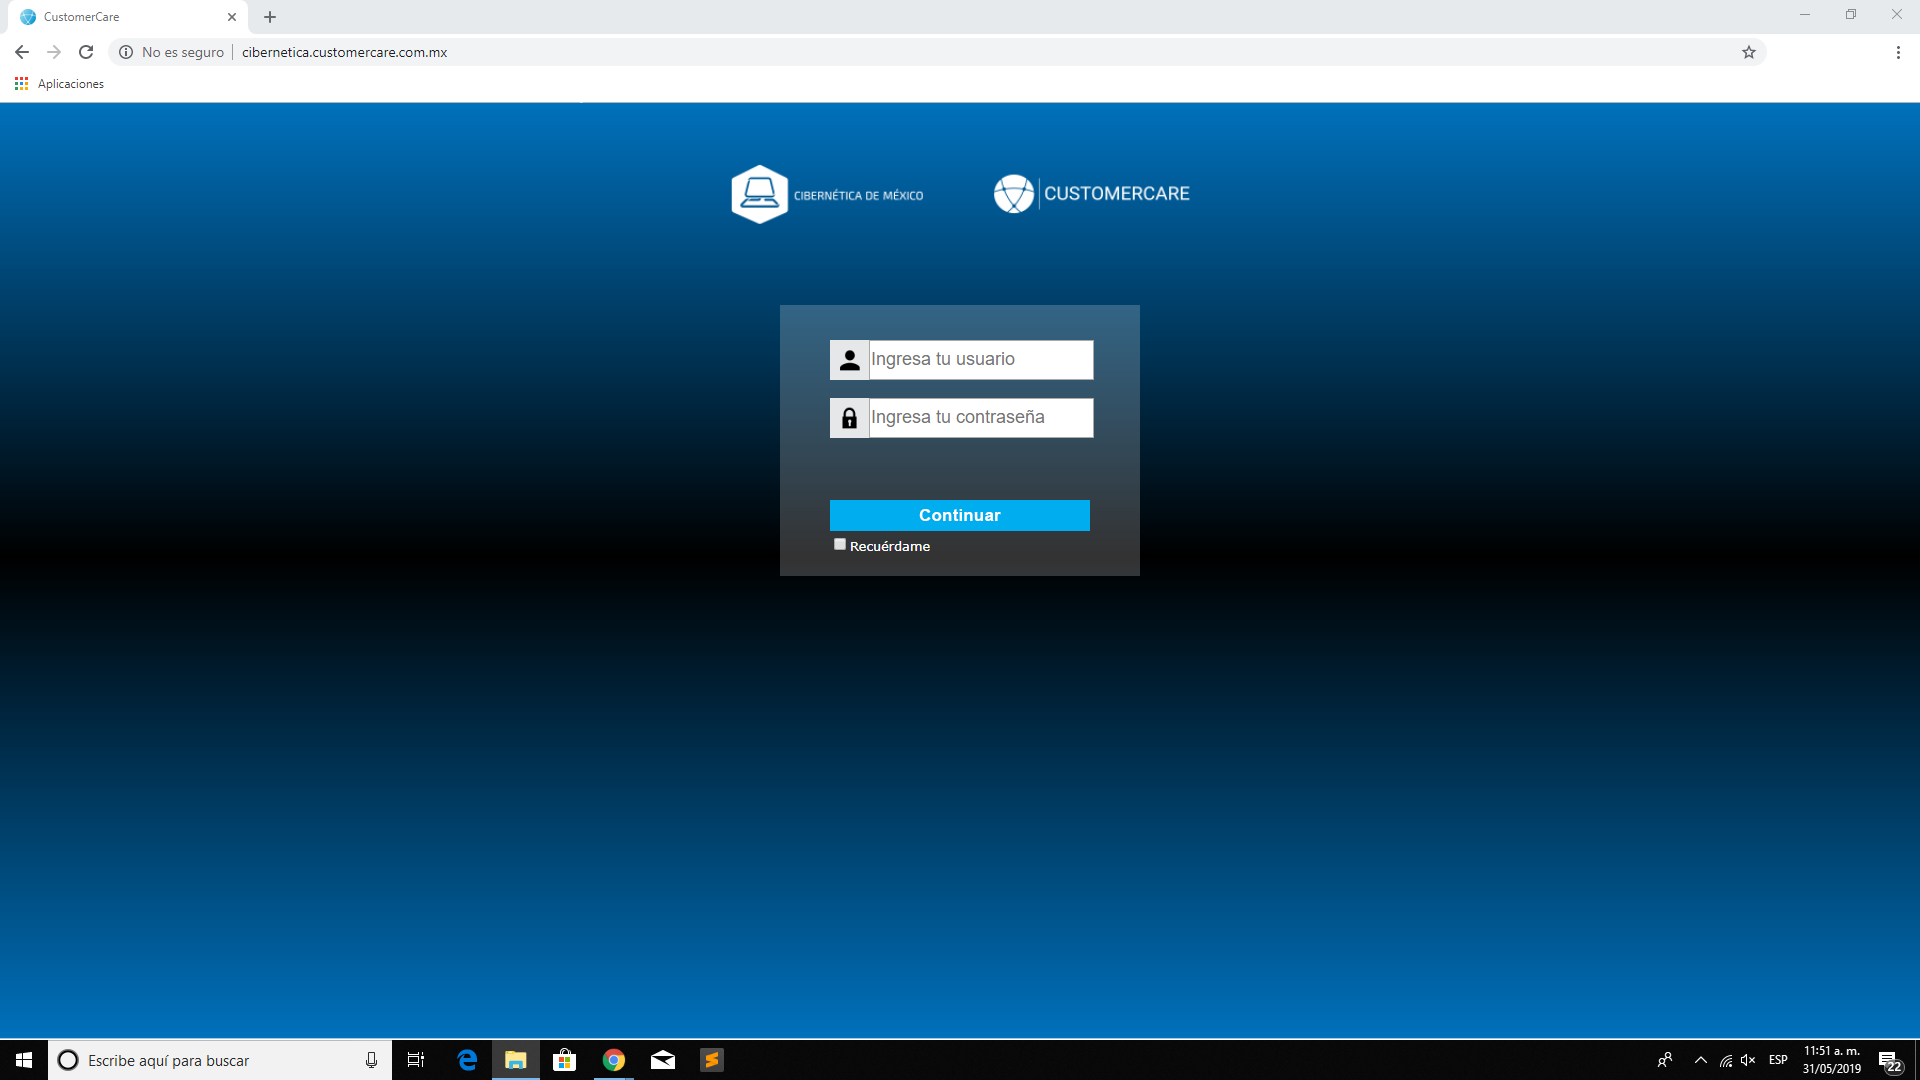Image resolution: width=1920 pixels, height=1080 pixels.
Task: Bookmark this page with the star icon
Action: coord(1748,52)
